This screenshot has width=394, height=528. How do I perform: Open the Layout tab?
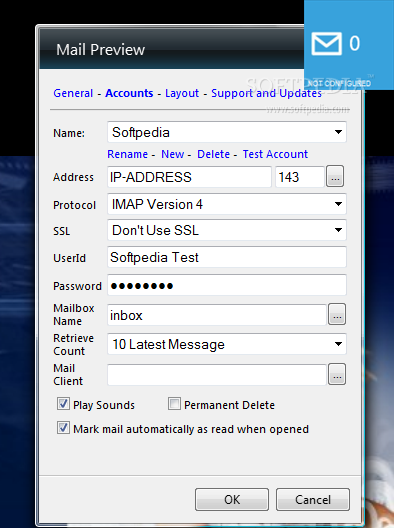point(182,93)
